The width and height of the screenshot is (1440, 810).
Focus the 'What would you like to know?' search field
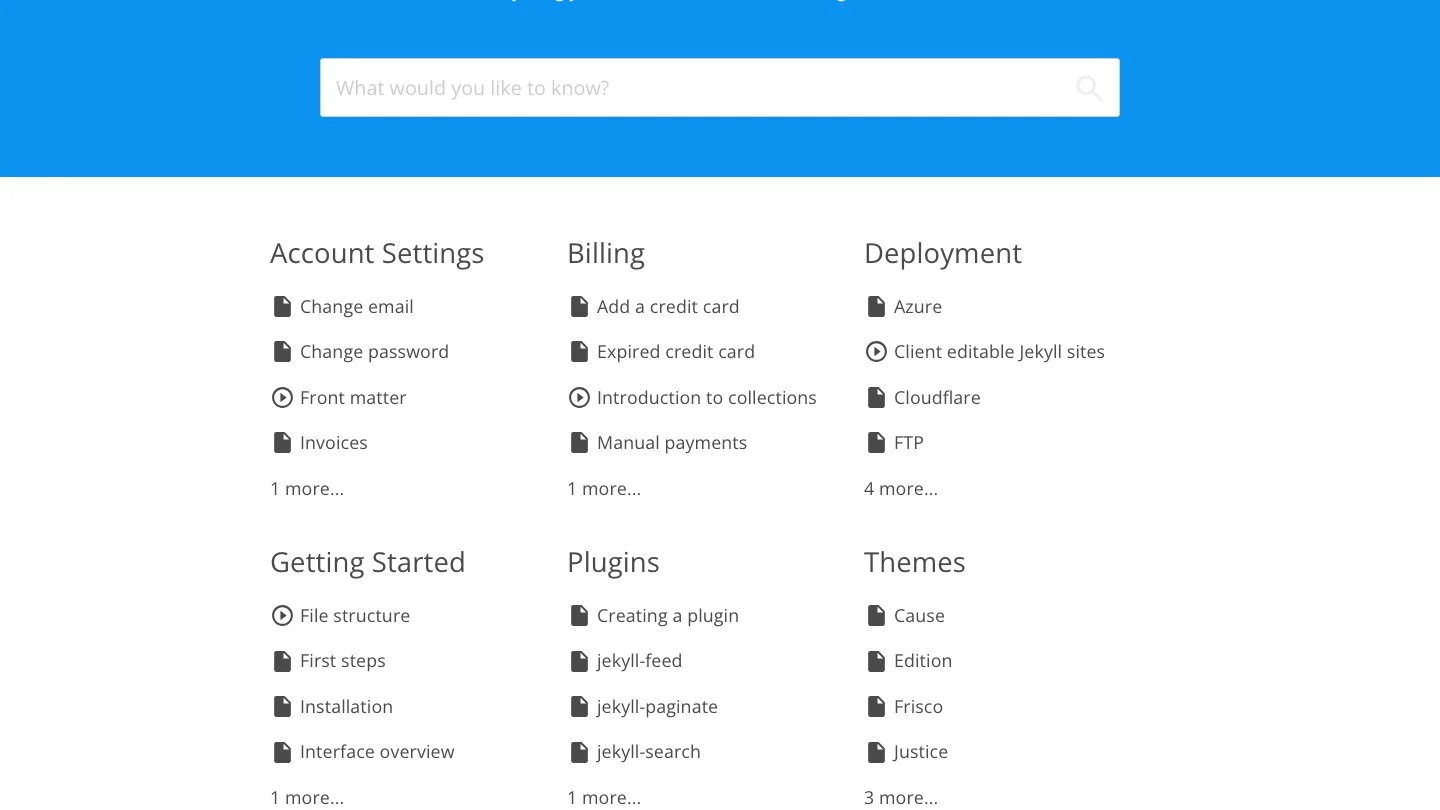[720, 87]
